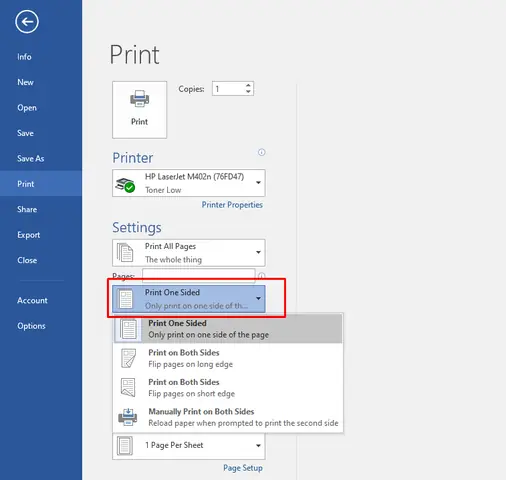Open the Export menu item in sidebar
Screen dimensions: 506x480
[29, 235]
